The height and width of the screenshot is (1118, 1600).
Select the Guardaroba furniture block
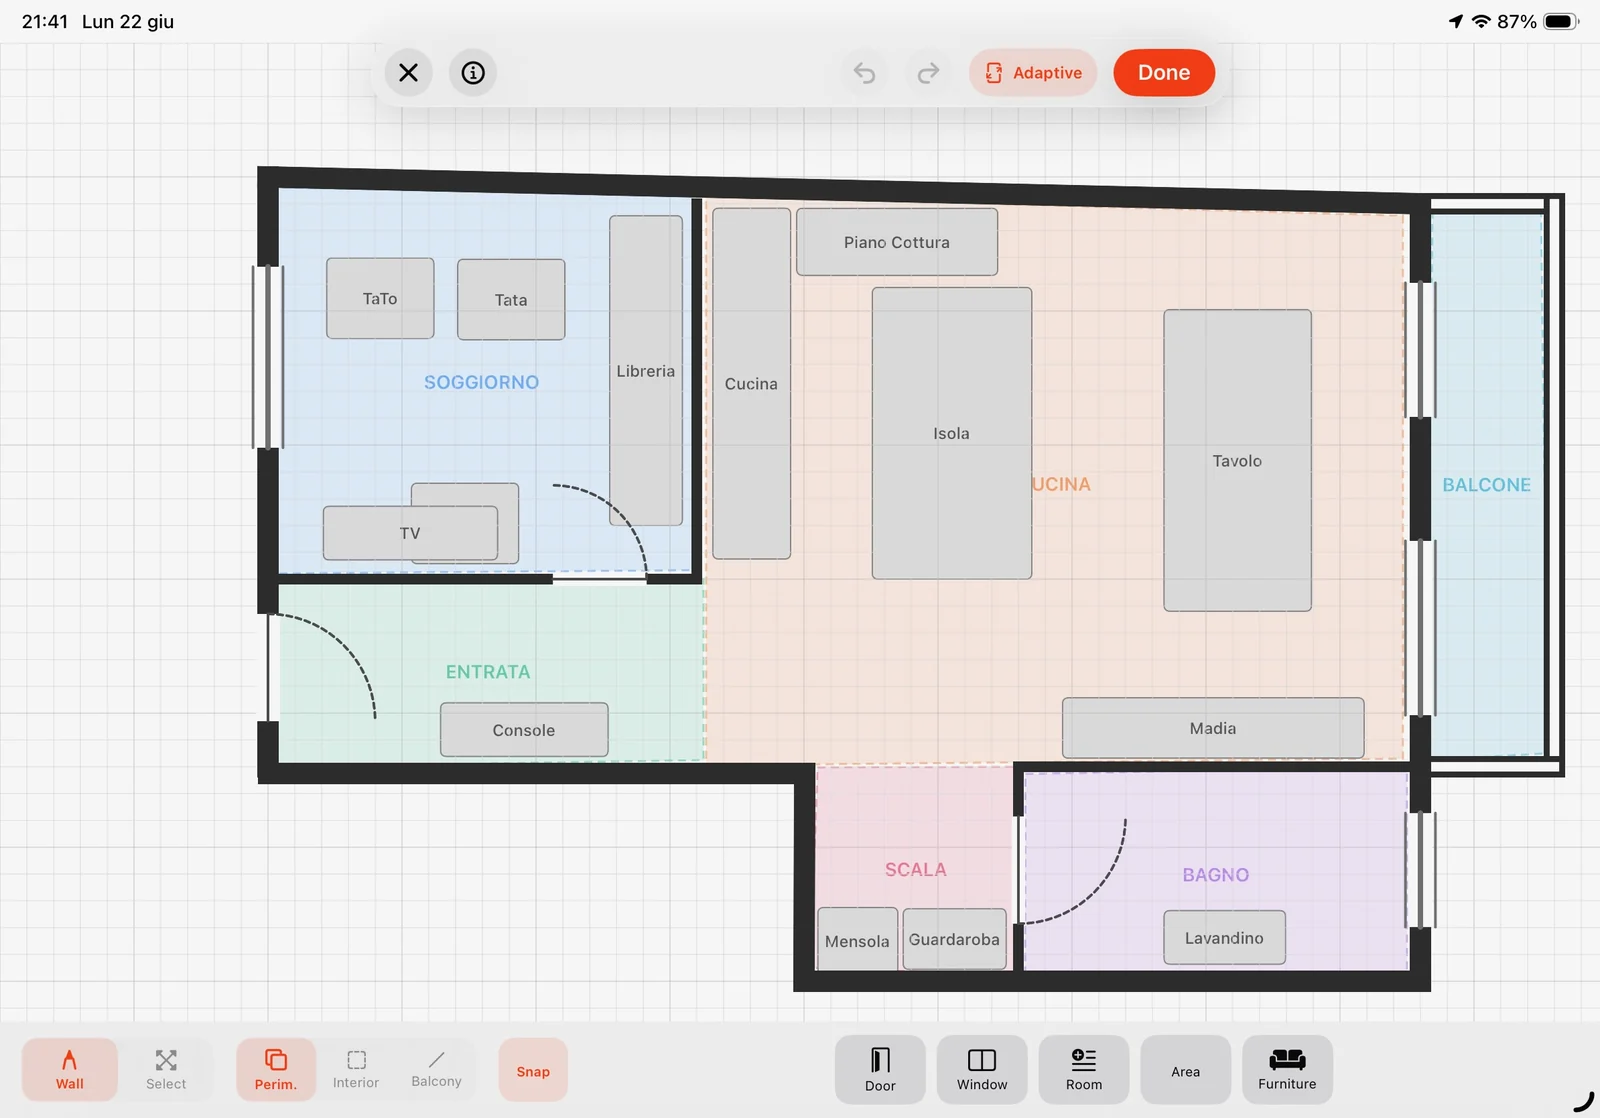[954, 939]
